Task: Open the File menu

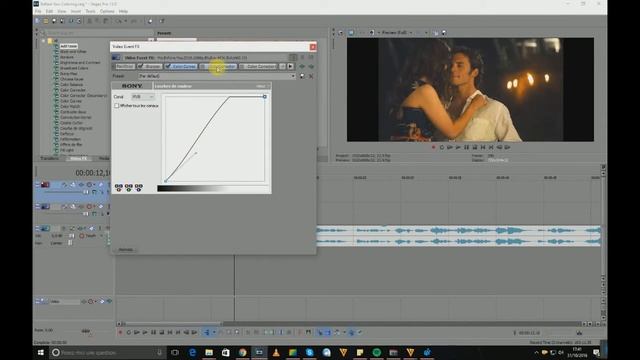Action: [x=38, y=11]
